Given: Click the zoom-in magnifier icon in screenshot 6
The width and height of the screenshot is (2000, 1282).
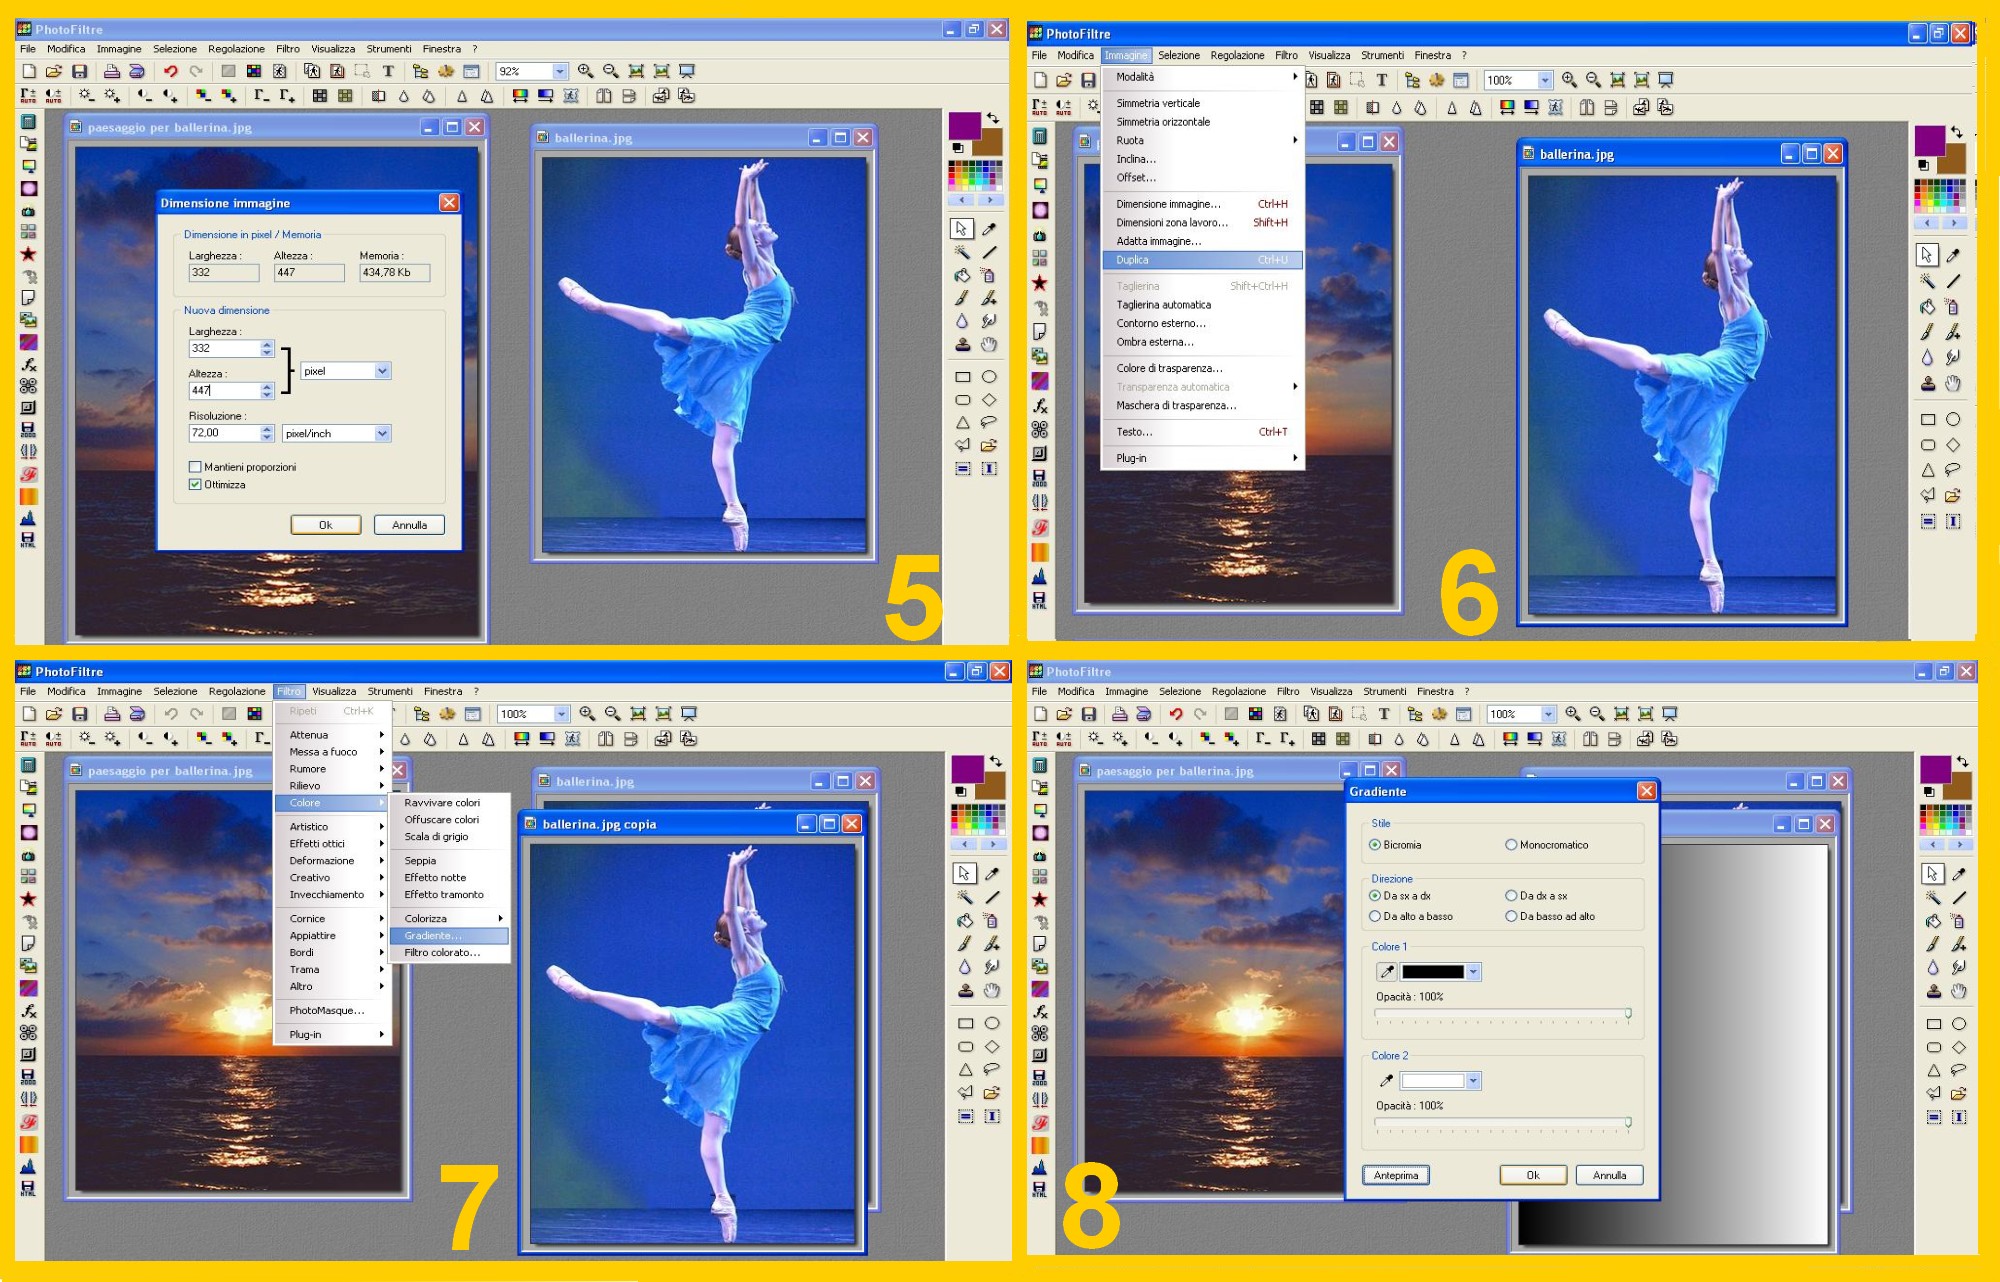Looking at the screenshot, I should click(1569, 80).
